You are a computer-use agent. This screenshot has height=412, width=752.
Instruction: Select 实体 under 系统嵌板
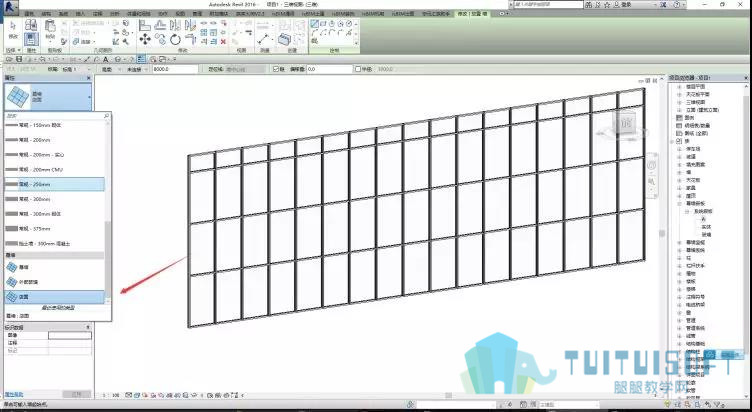pos(705,227)
